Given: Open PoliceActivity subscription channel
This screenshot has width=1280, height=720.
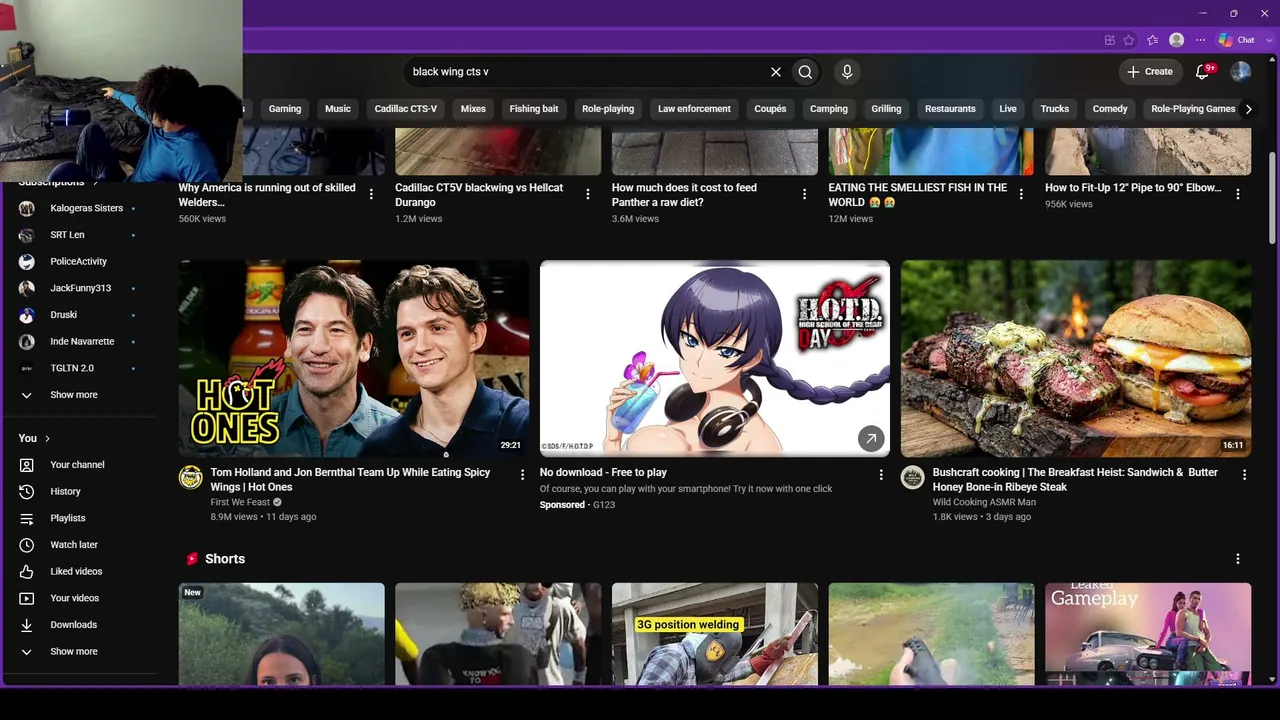Looking at the screenshot, I should click(x=80, y=262).
